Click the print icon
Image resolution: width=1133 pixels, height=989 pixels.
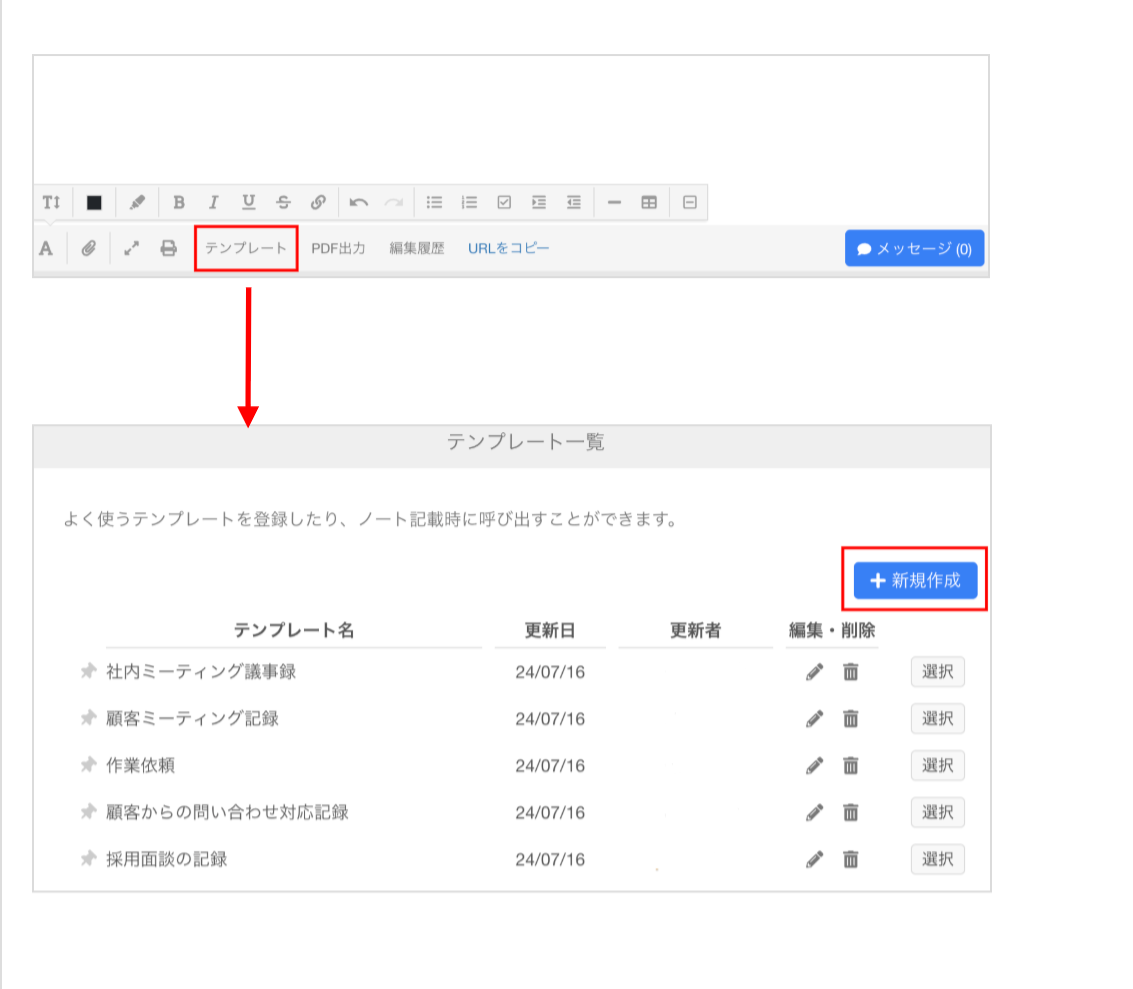point(168,248)
